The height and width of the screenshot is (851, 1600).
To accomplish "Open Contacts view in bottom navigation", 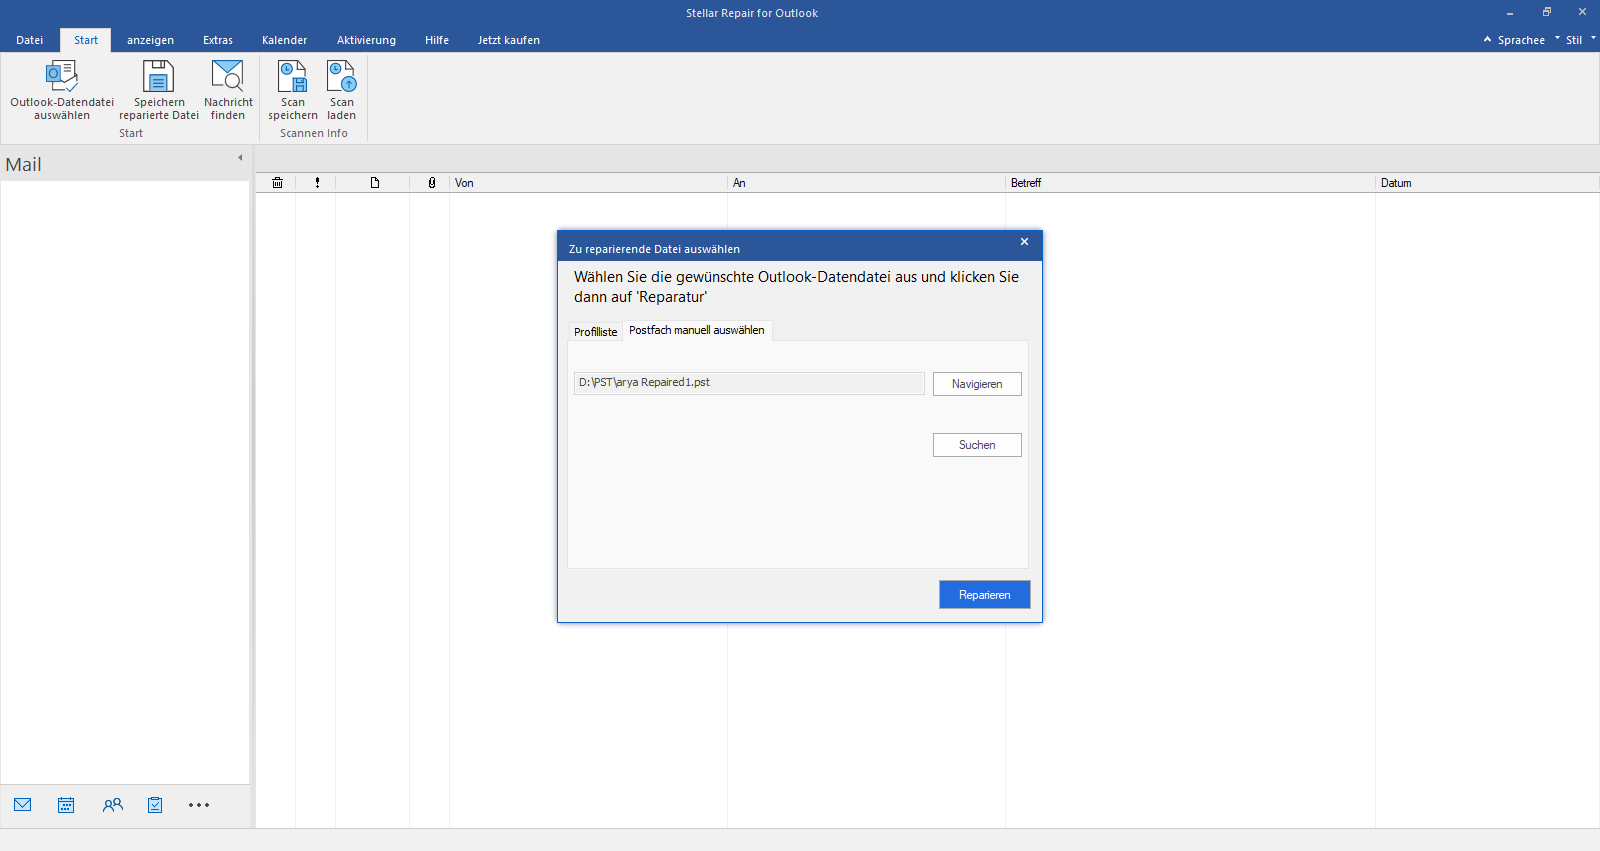I will point(113,805).
